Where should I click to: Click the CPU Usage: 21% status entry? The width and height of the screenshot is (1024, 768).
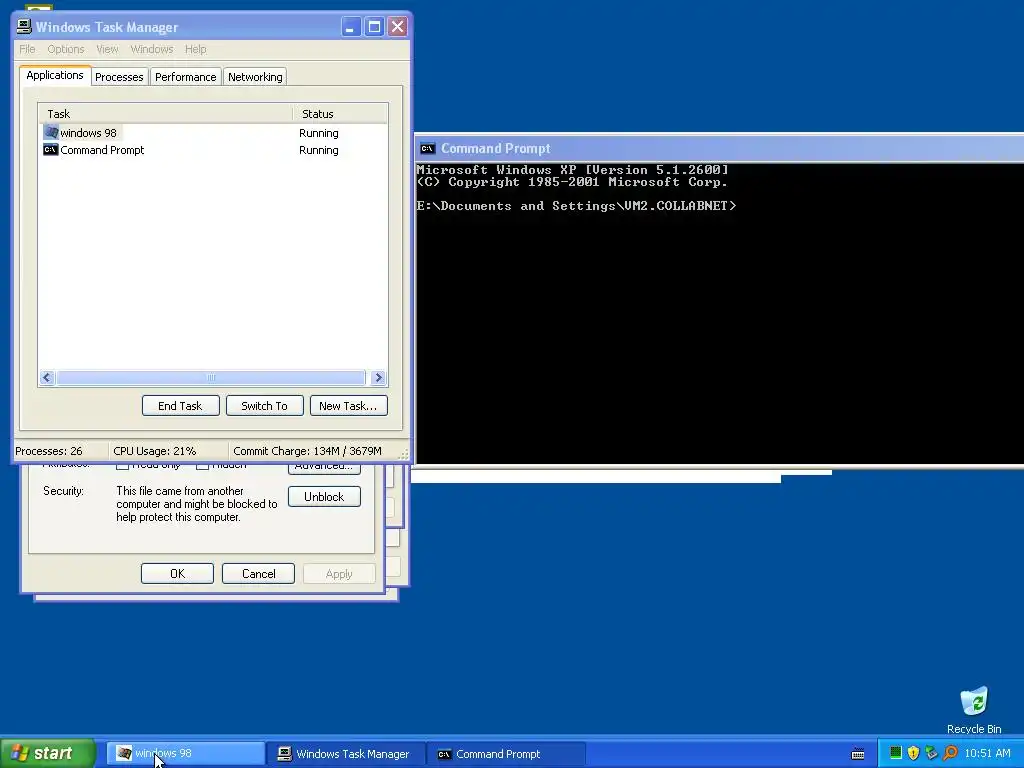pyautogui.click(x=155, y=451)
